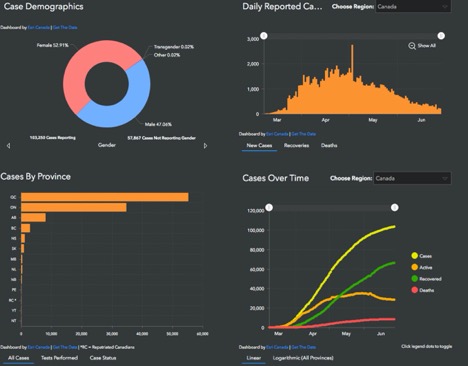The width and height of the screenshot is (468, 366).
Task: Go to previous Case Demographics chart
Action: click(8, 146)
